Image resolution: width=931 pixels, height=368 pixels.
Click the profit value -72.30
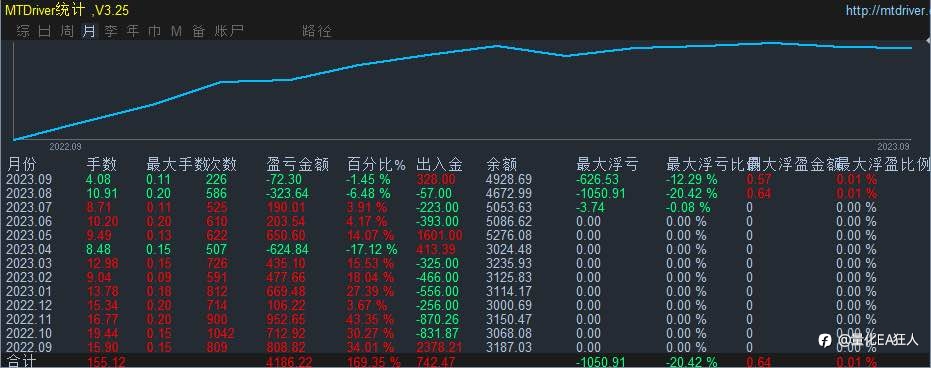pos(285,179)
